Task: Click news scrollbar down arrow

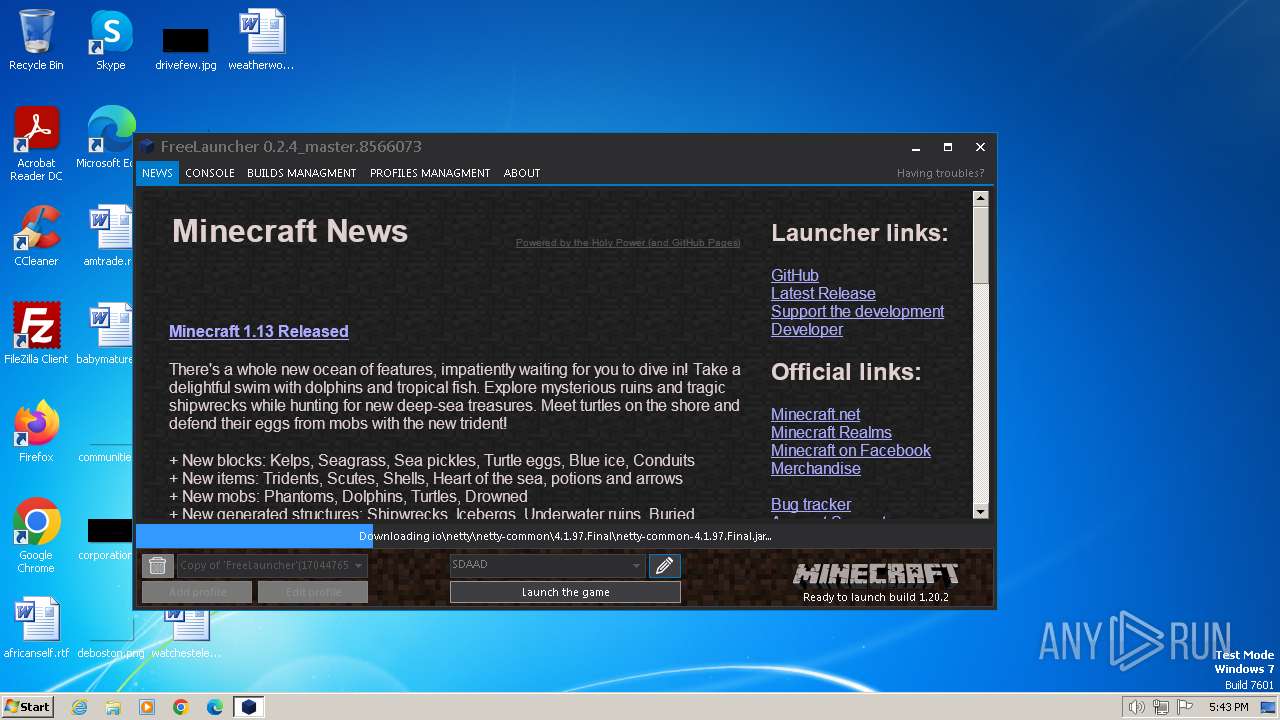Action: coord(980,512)
